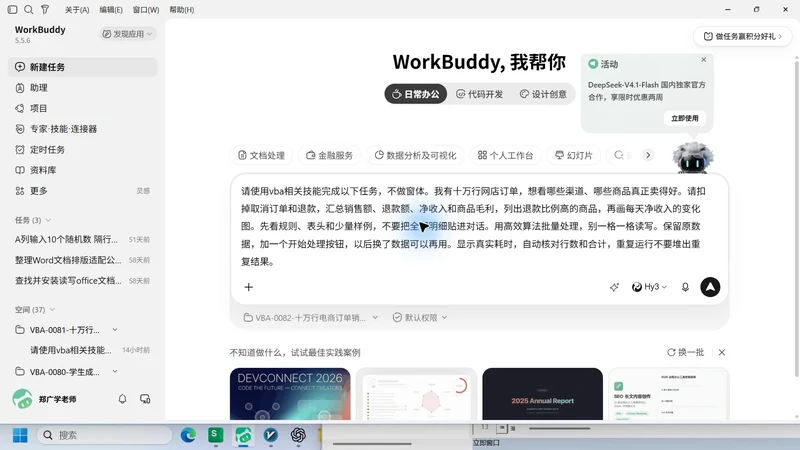Viewport: 800px width, 450px height.
Task: Open Windows Start button
Action: (20, 435)
